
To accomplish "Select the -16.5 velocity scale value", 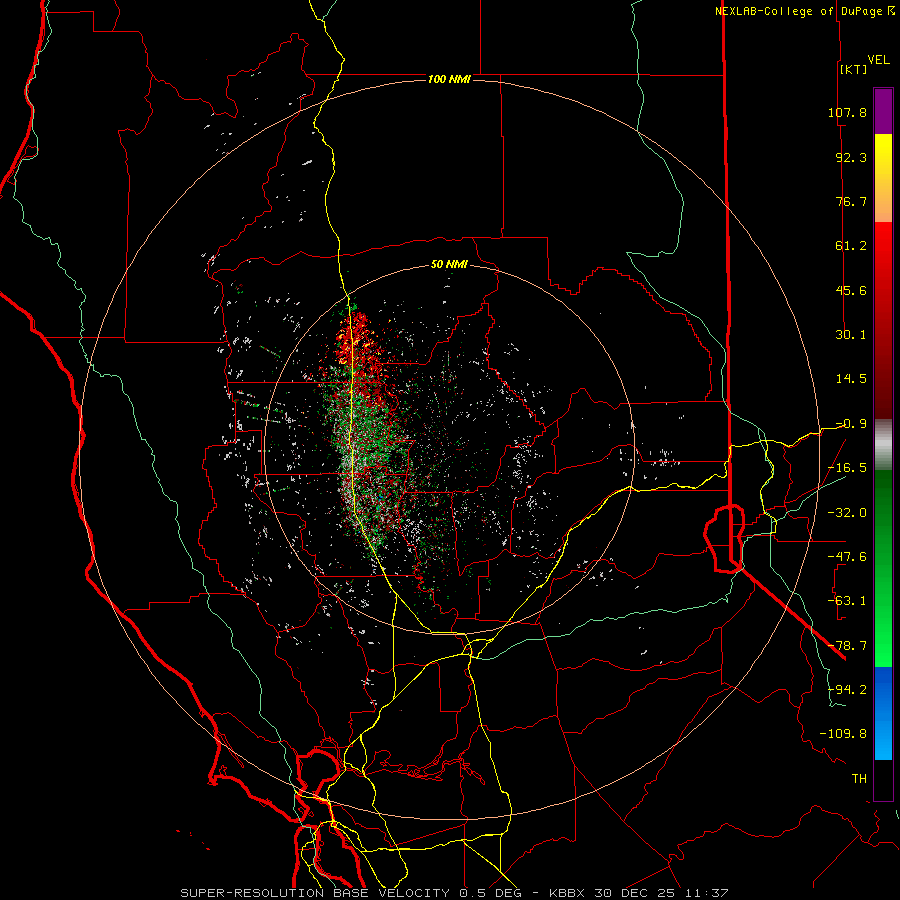I will [847, 468].
